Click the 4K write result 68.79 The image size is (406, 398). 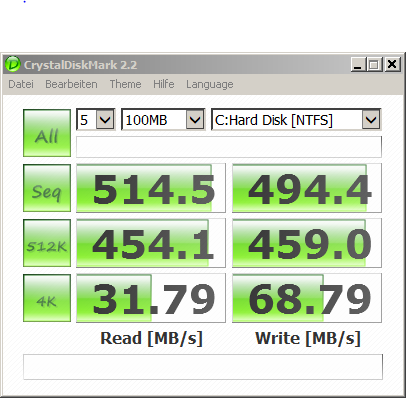(307, 298)
